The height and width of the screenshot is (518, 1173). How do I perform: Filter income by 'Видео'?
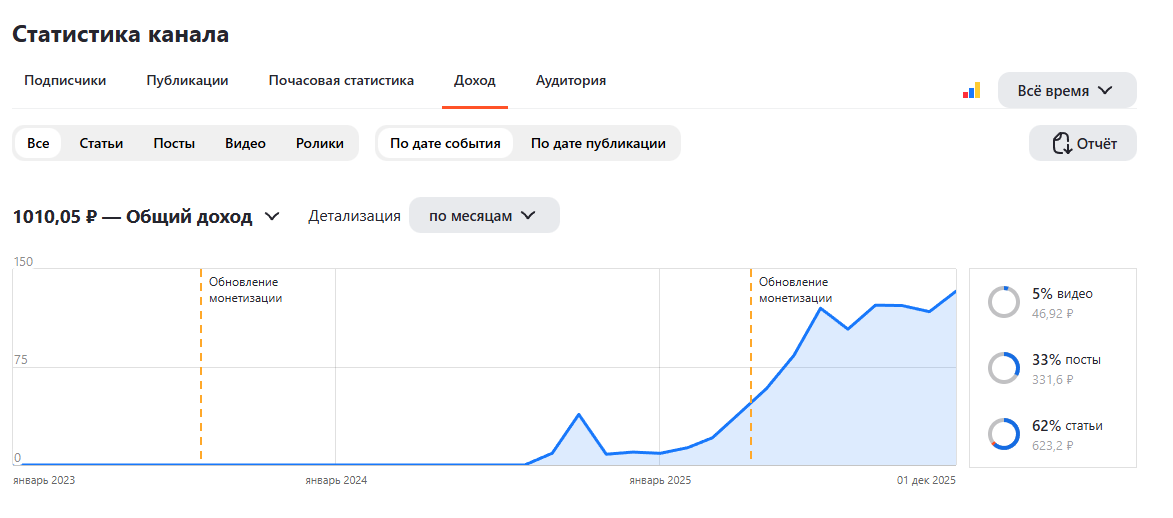[x=245, y=143]
